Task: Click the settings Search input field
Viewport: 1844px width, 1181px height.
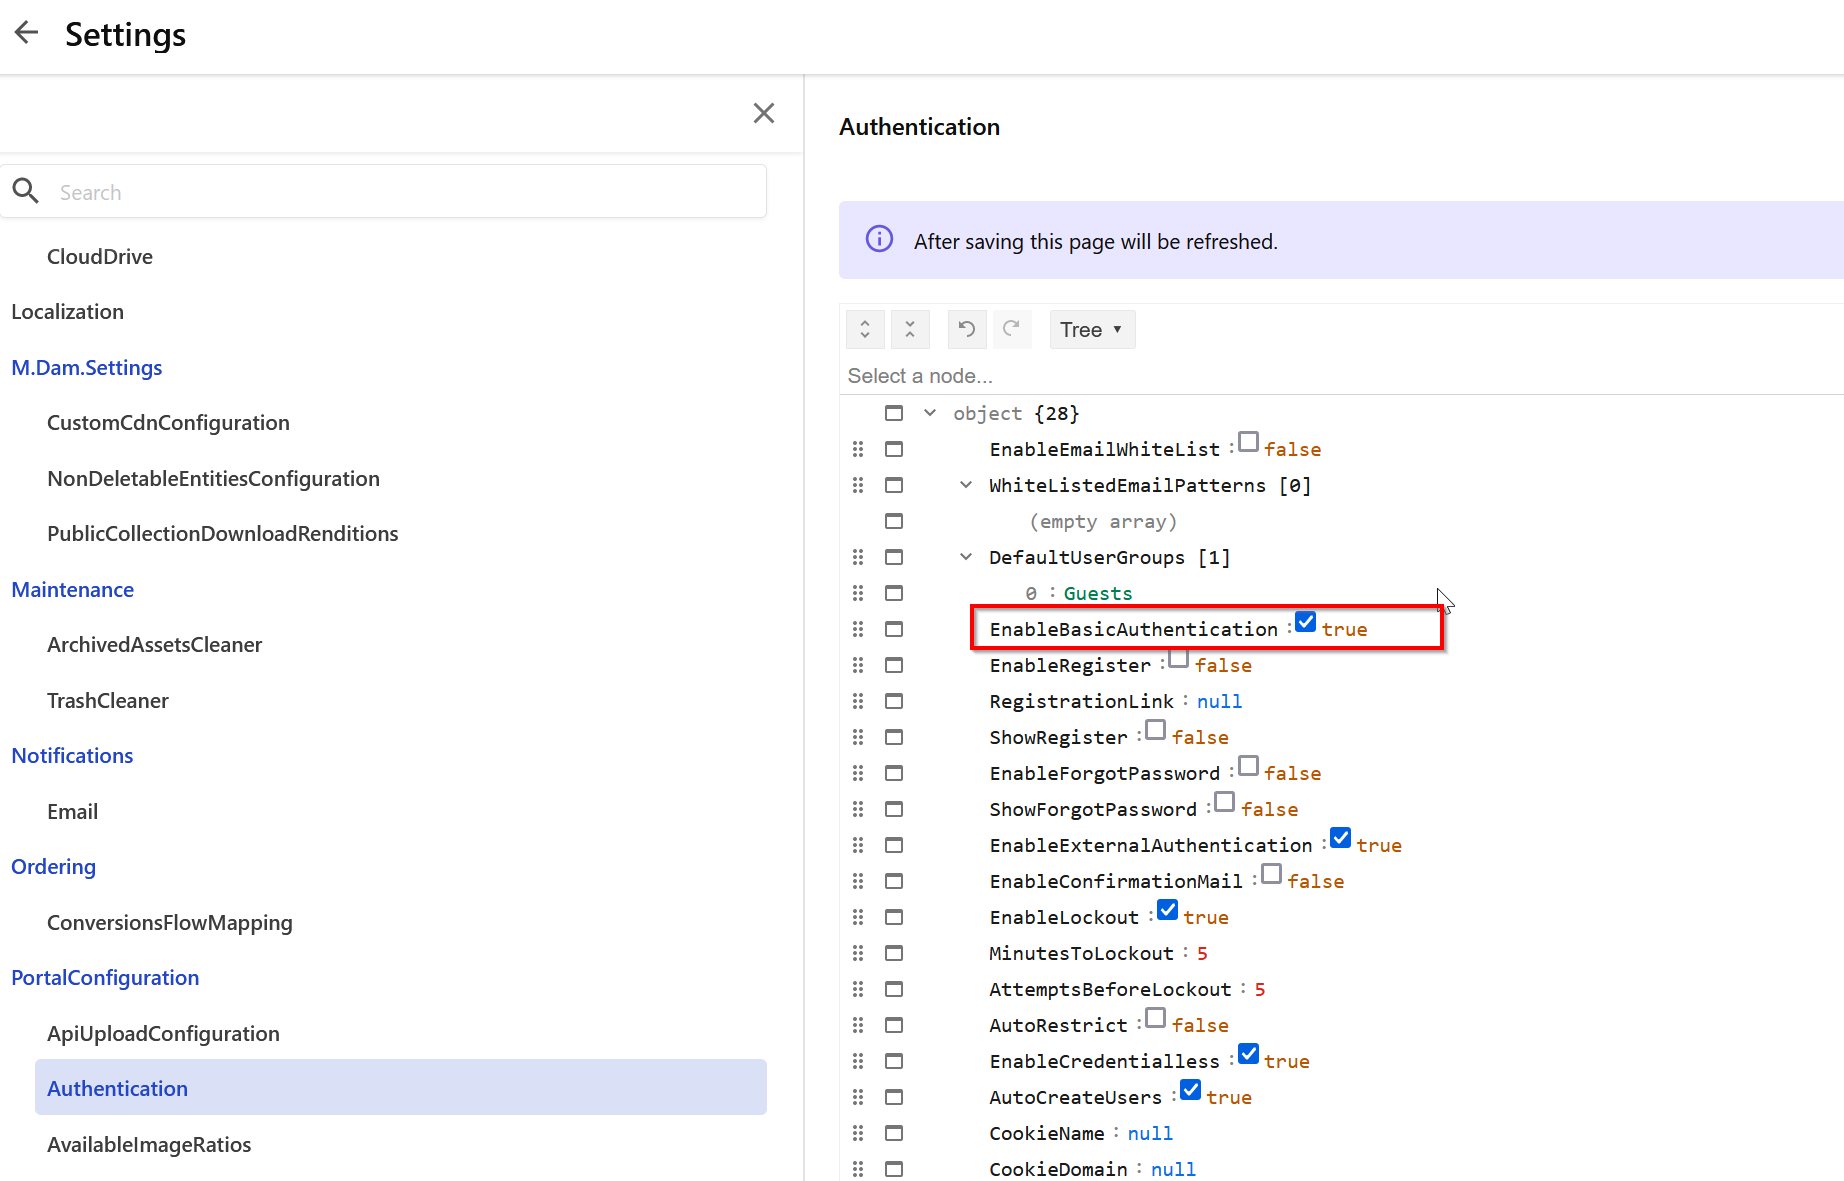Action: [400, 192]
